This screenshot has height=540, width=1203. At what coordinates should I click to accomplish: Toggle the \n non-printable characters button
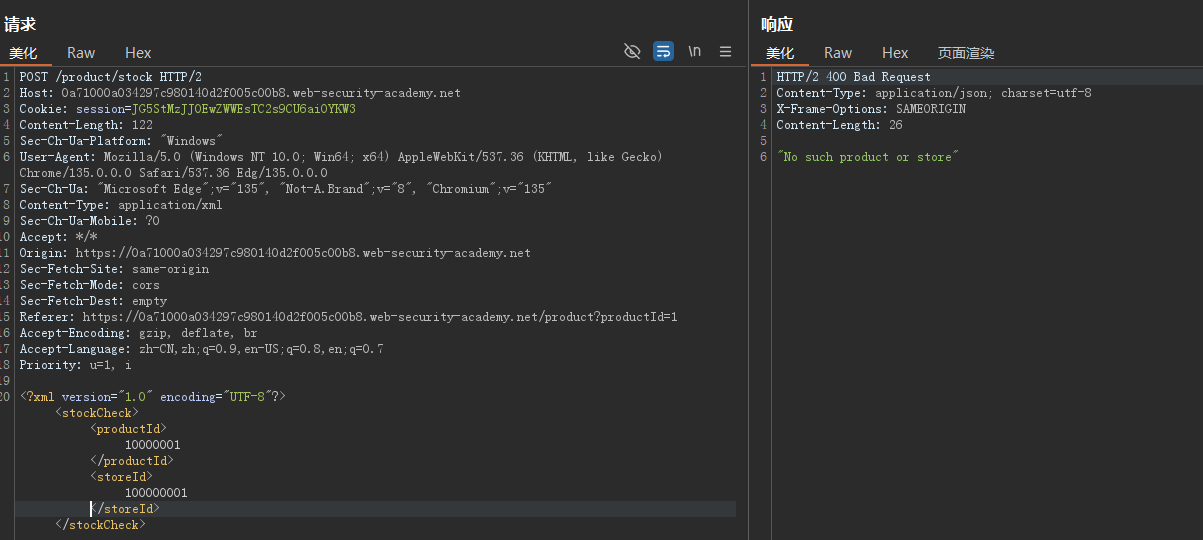click(695, 51)
